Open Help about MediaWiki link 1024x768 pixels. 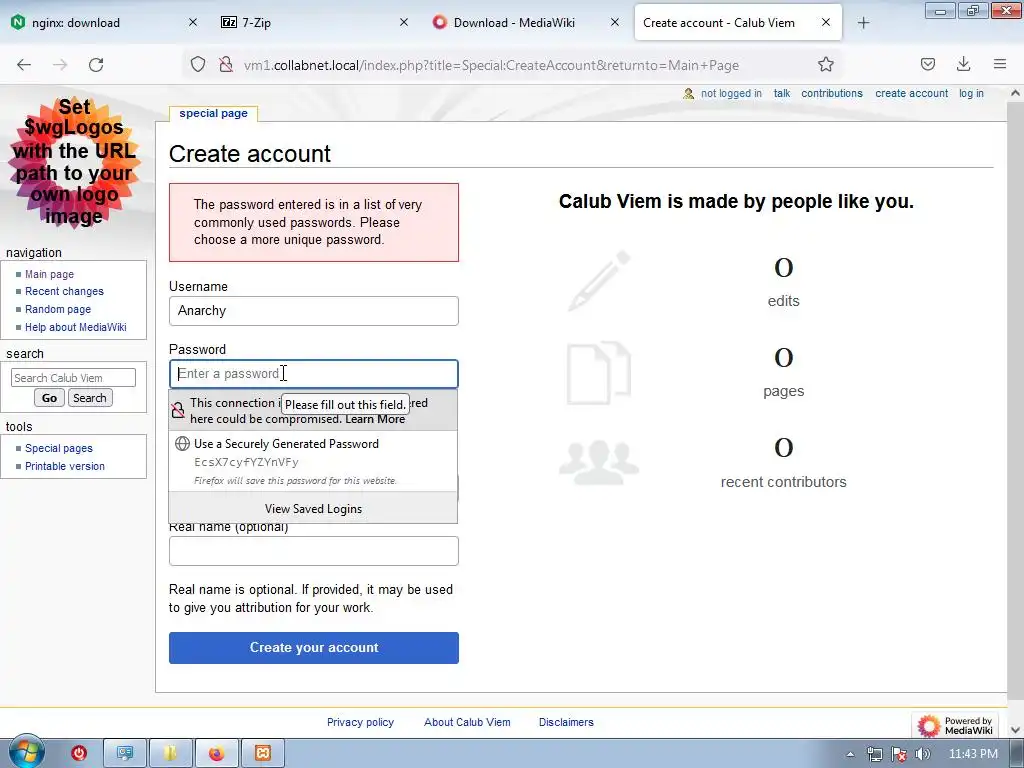pos(76,327)
